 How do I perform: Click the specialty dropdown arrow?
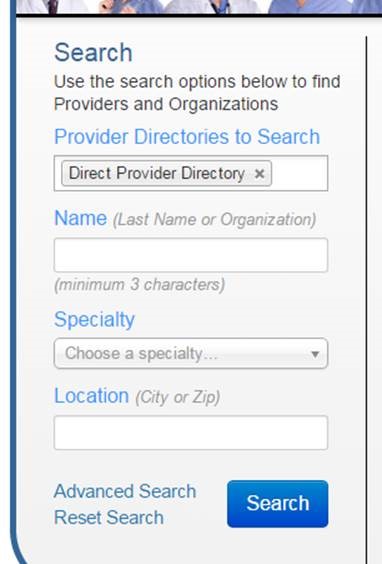tap(315, 354)
